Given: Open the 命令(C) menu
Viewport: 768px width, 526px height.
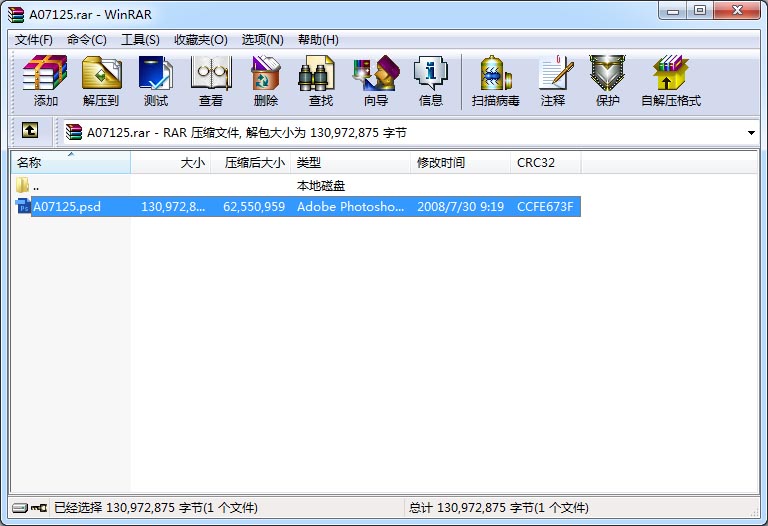Looking at the screenshot, I should (x=87, y=40).
